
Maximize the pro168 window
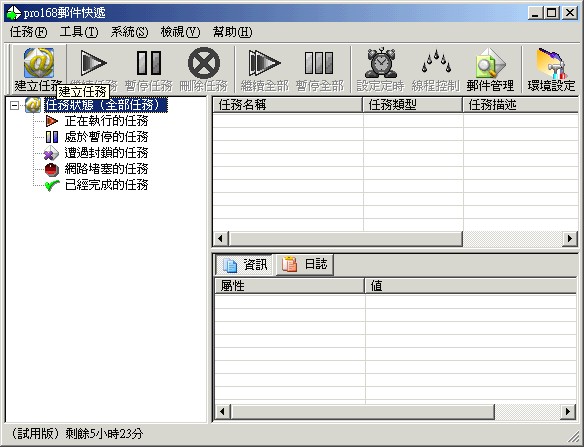552,13
